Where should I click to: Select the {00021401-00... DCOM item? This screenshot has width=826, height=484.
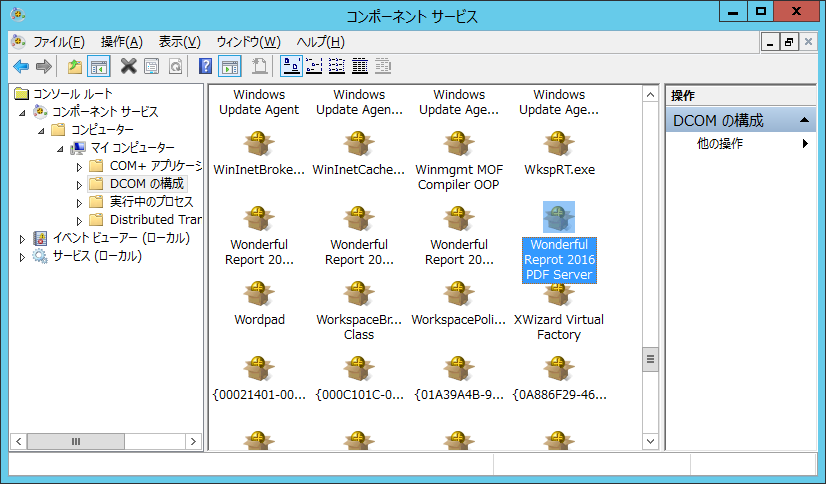pos(259,379)
